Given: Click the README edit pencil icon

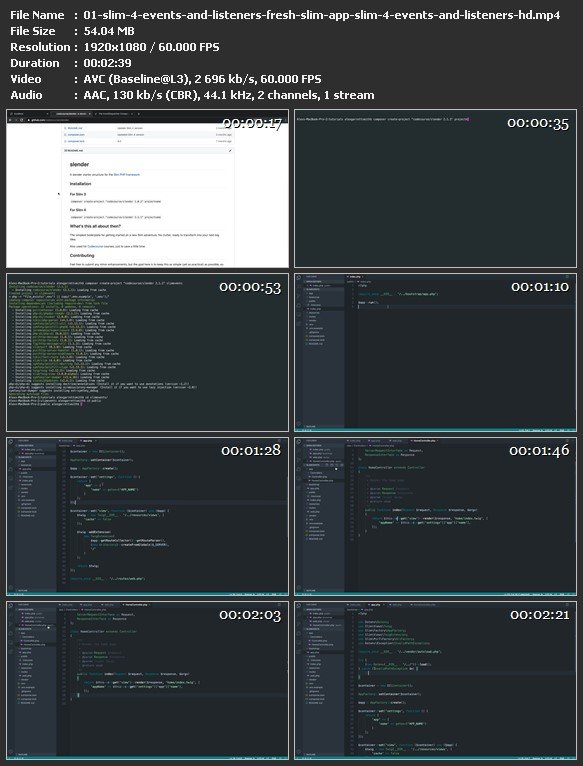Looking at the screenshot, I should coord(230,151).
